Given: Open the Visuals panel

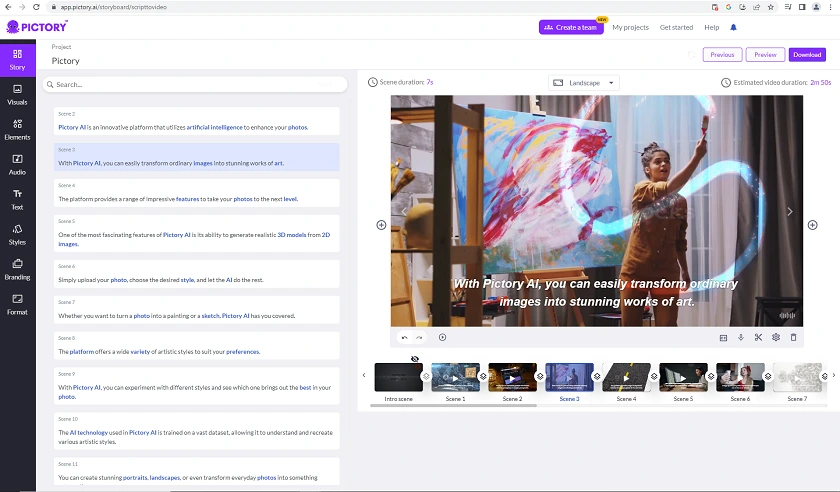Looking at the screenshot, I should 18,94.
